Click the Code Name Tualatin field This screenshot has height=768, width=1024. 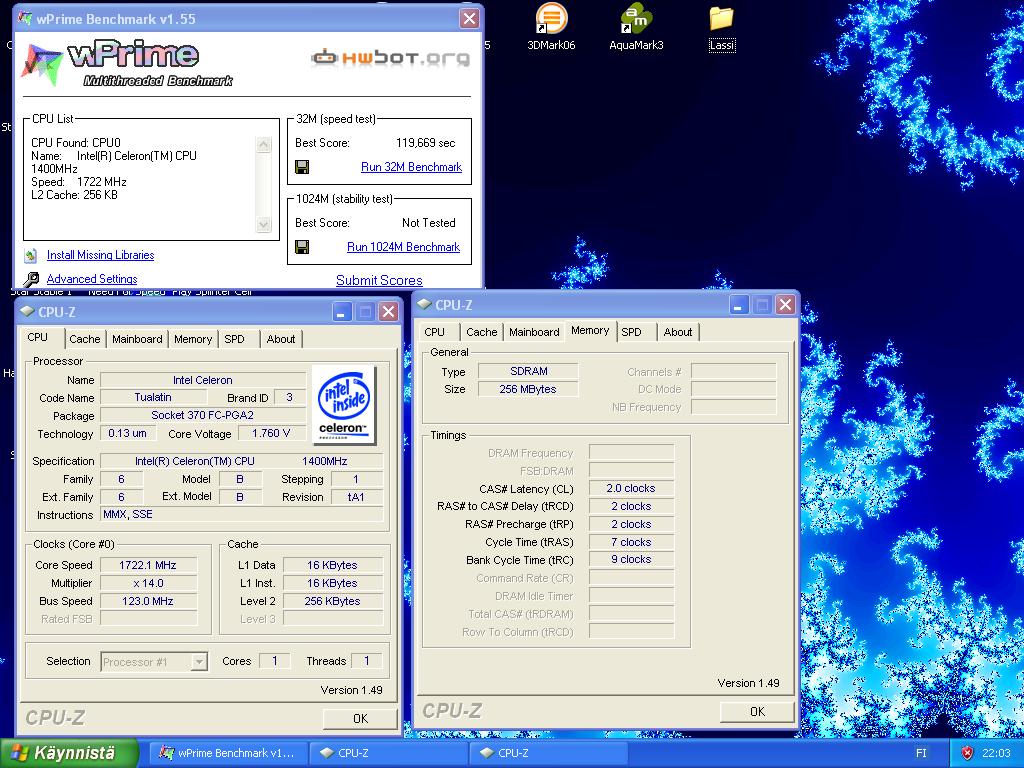(153, 398)
